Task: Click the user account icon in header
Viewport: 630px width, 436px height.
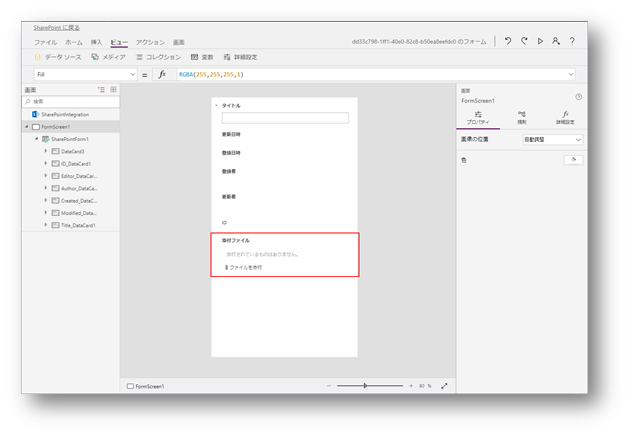Action: pyautogui.click(x=556, y=42)
